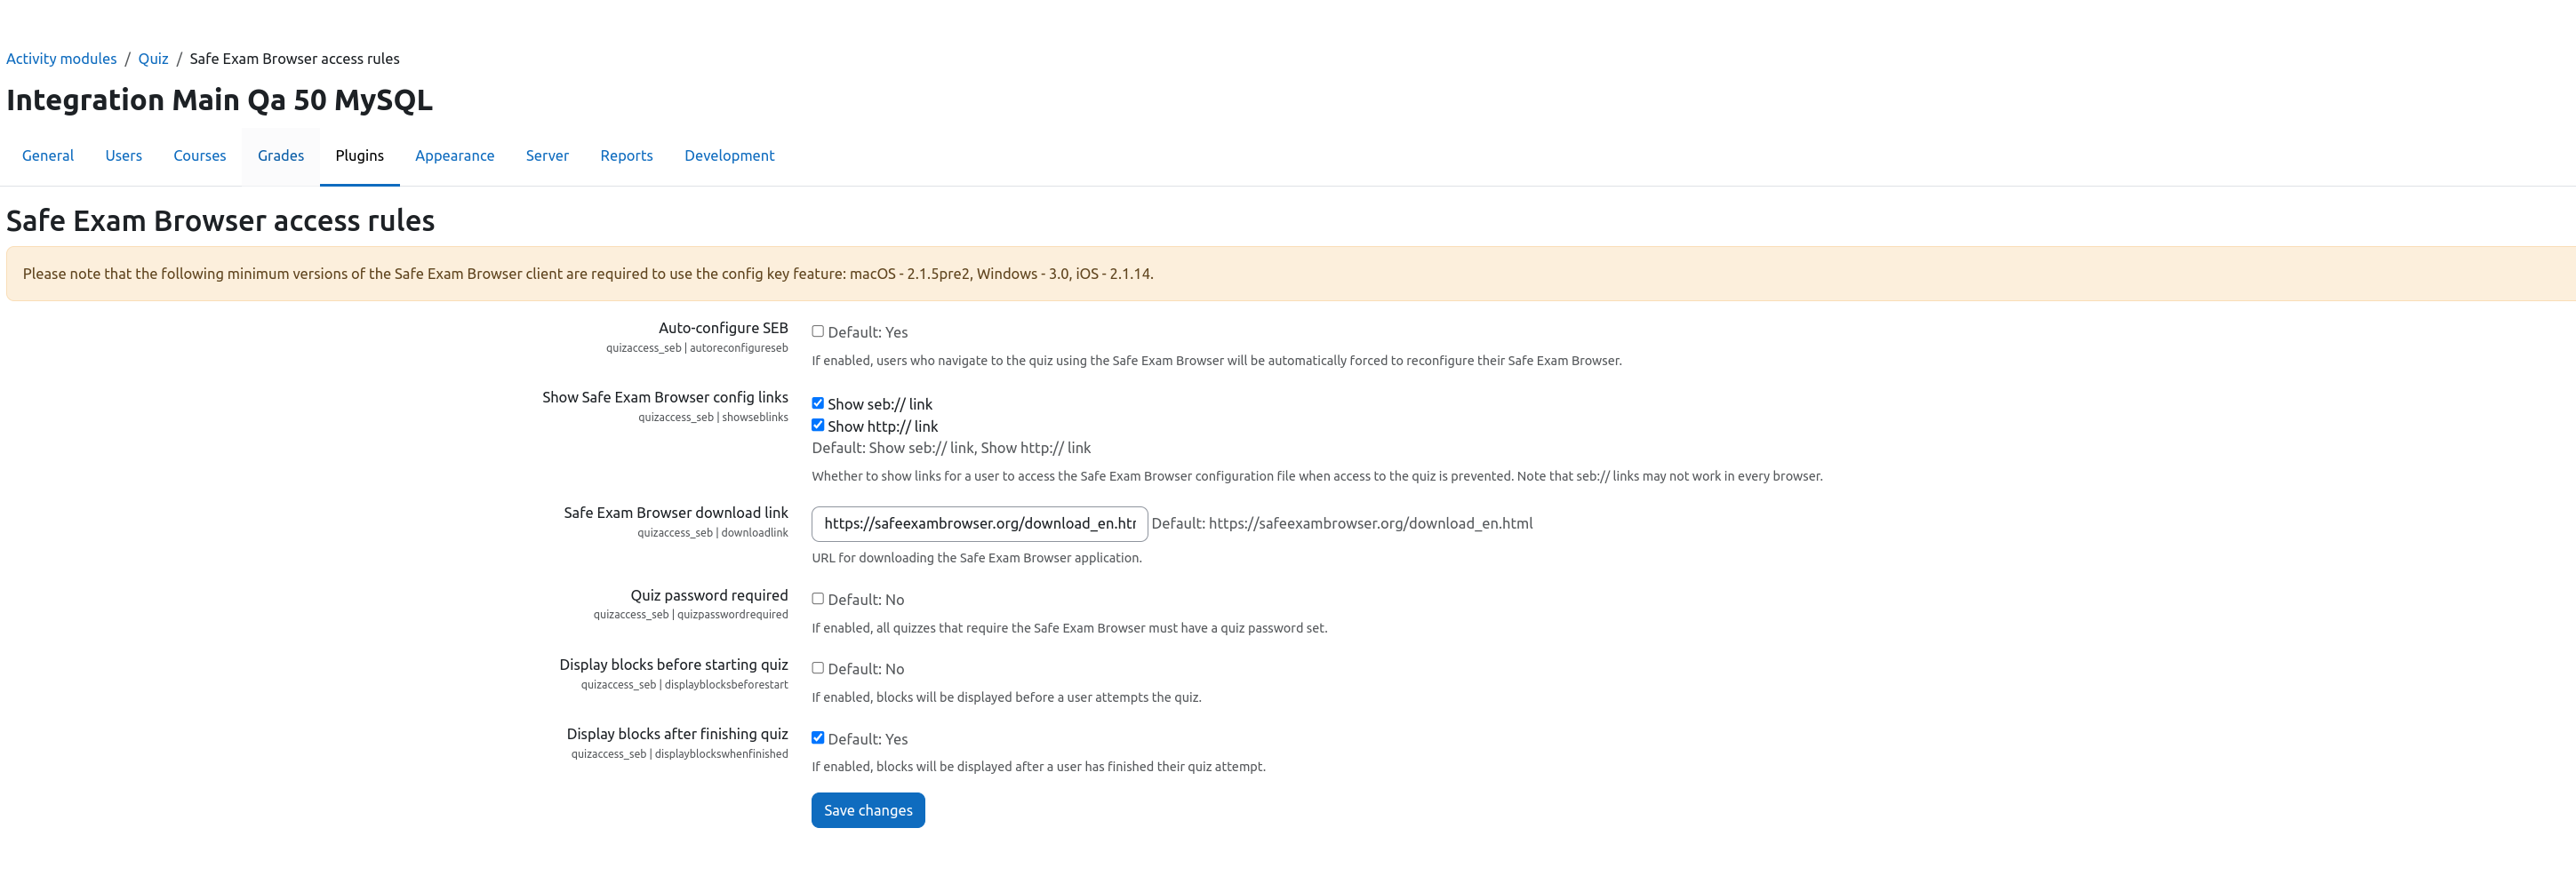2576x876 pixels.
Task: Enable Display blocks before starting quiz
Action: 817,668
